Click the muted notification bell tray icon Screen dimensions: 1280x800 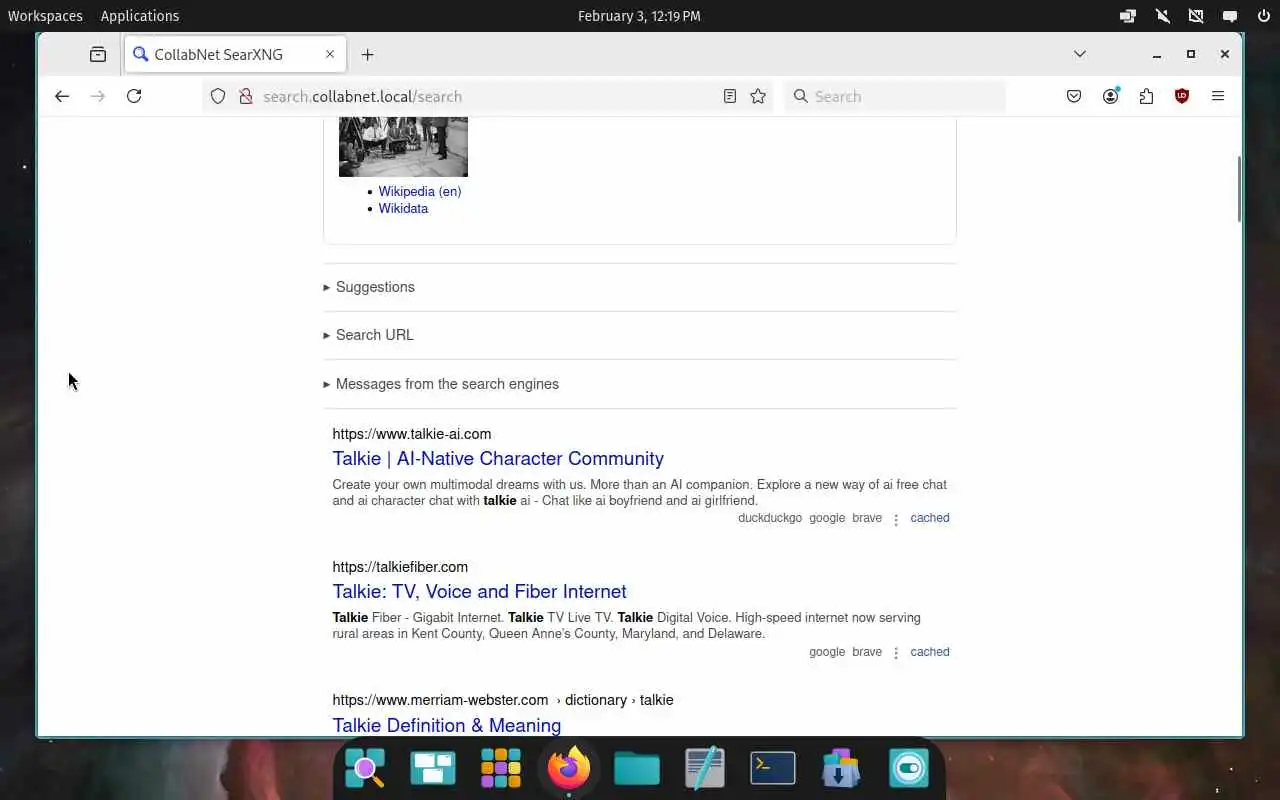[1162, 16]
